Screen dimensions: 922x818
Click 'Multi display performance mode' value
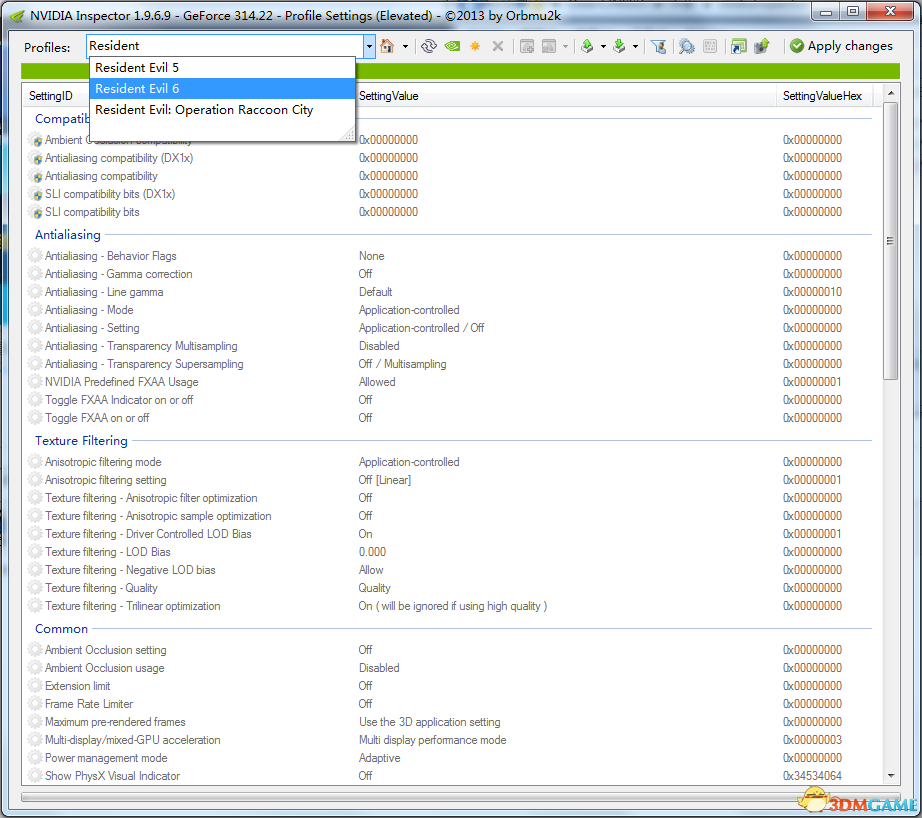tap(432, 740)
